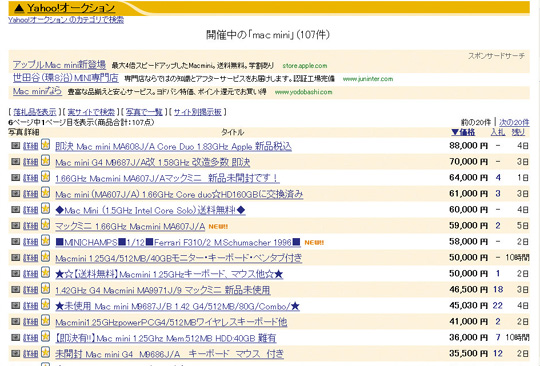Open 1.66GHz Macmini MA607J/A 新品未開封です listing
The width and height of the screenshot is (540, 366).
click(x=167, y=178)
